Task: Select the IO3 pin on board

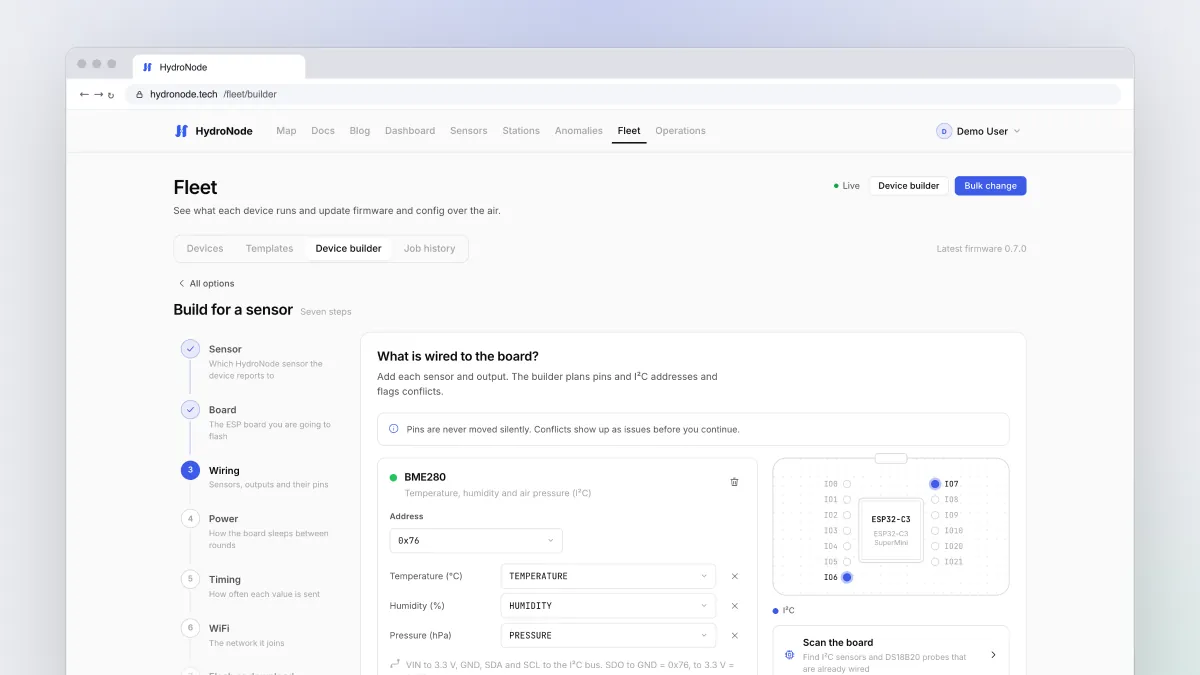Action: 847,530
